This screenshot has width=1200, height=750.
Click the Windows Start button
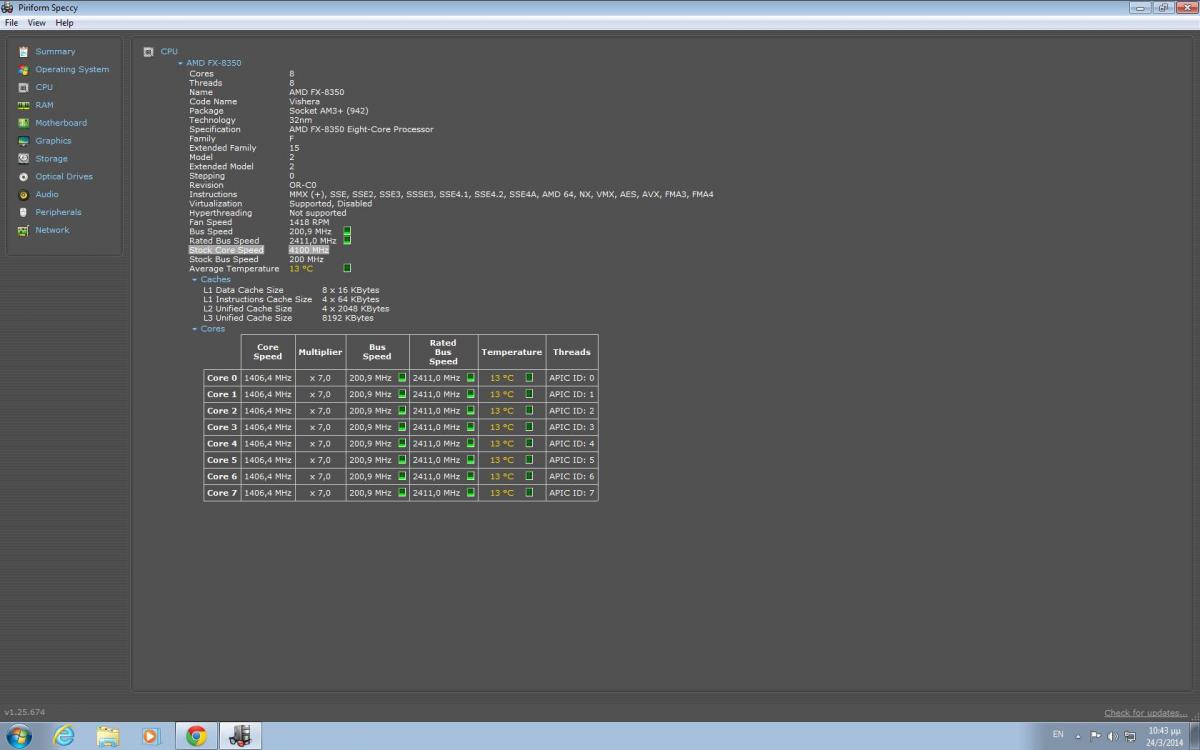click(20, 736)
